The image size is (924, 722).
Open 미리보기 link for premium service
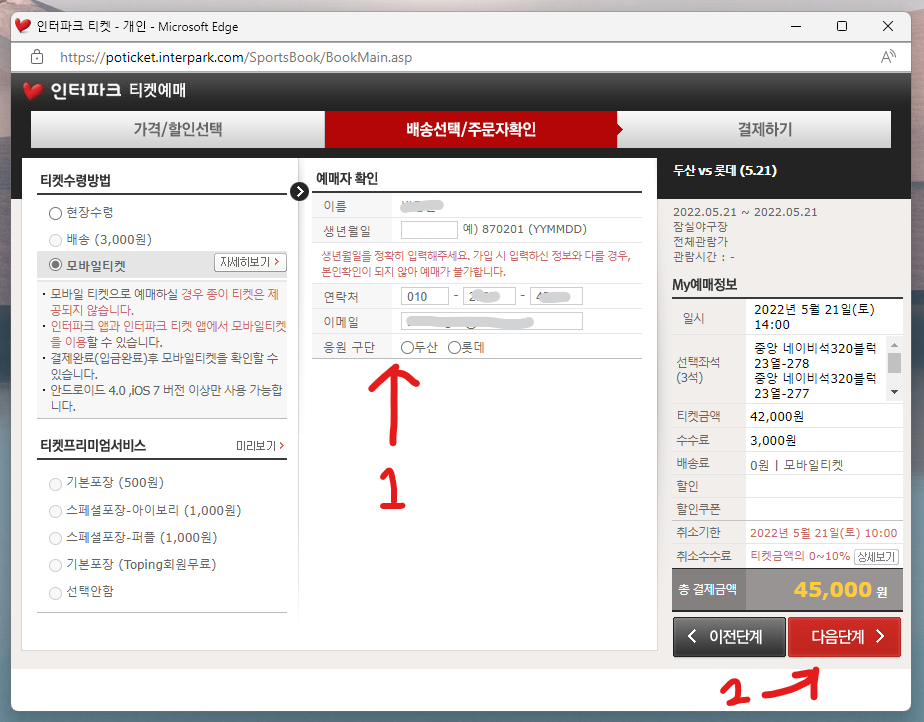point(260,446)
